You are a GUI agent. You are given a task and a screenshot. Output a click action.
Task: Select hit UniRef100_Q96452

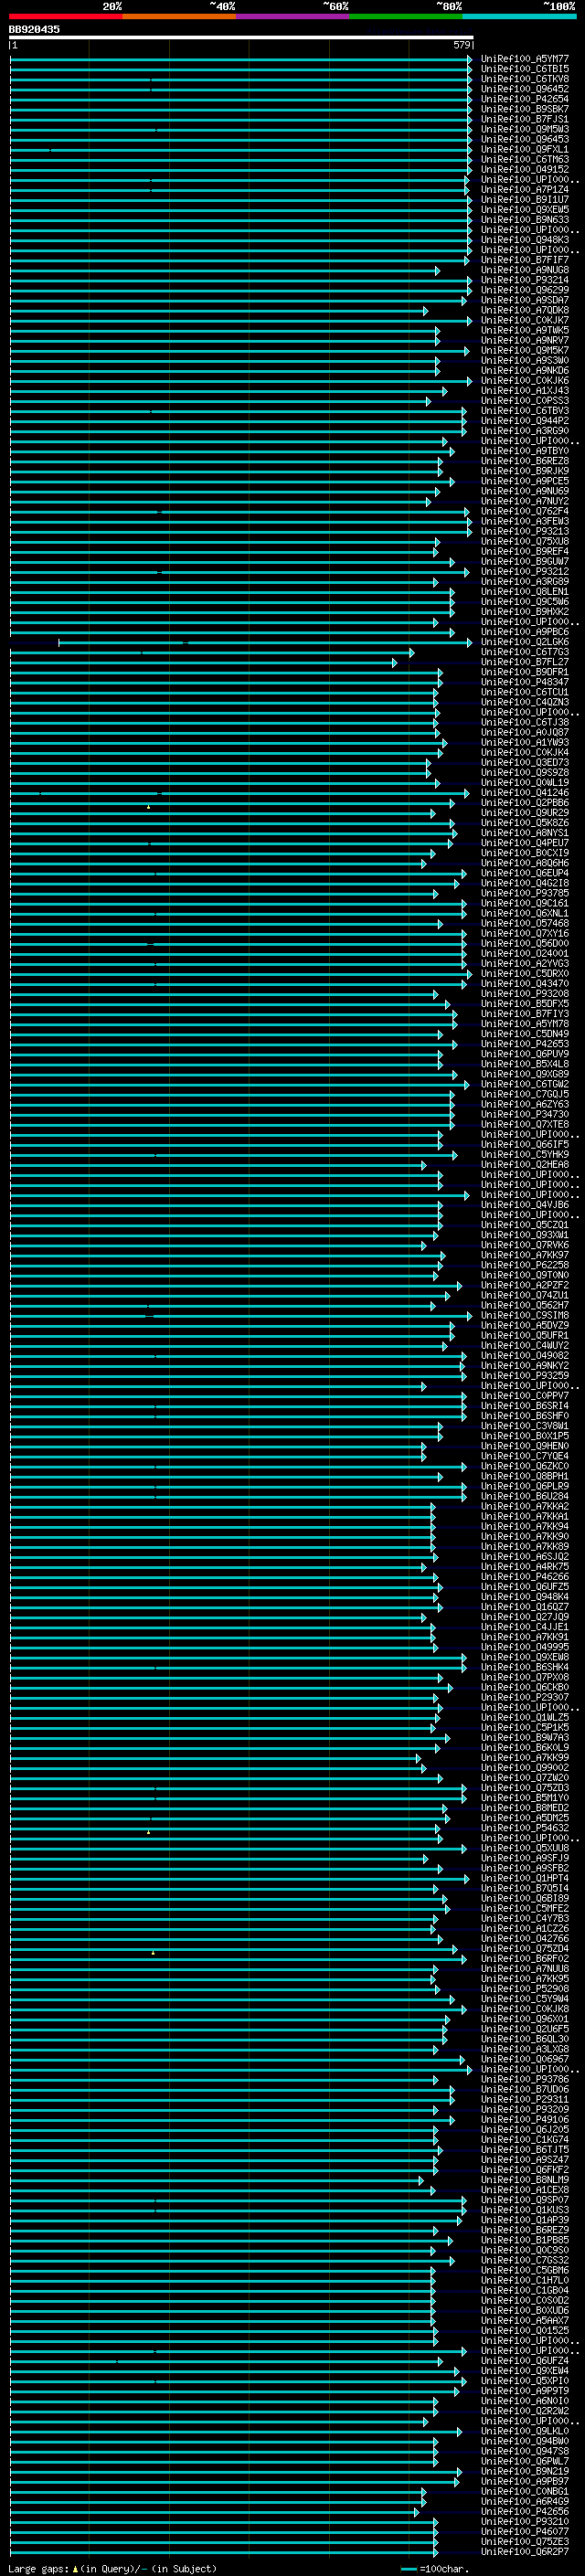[x=525, y=89]
